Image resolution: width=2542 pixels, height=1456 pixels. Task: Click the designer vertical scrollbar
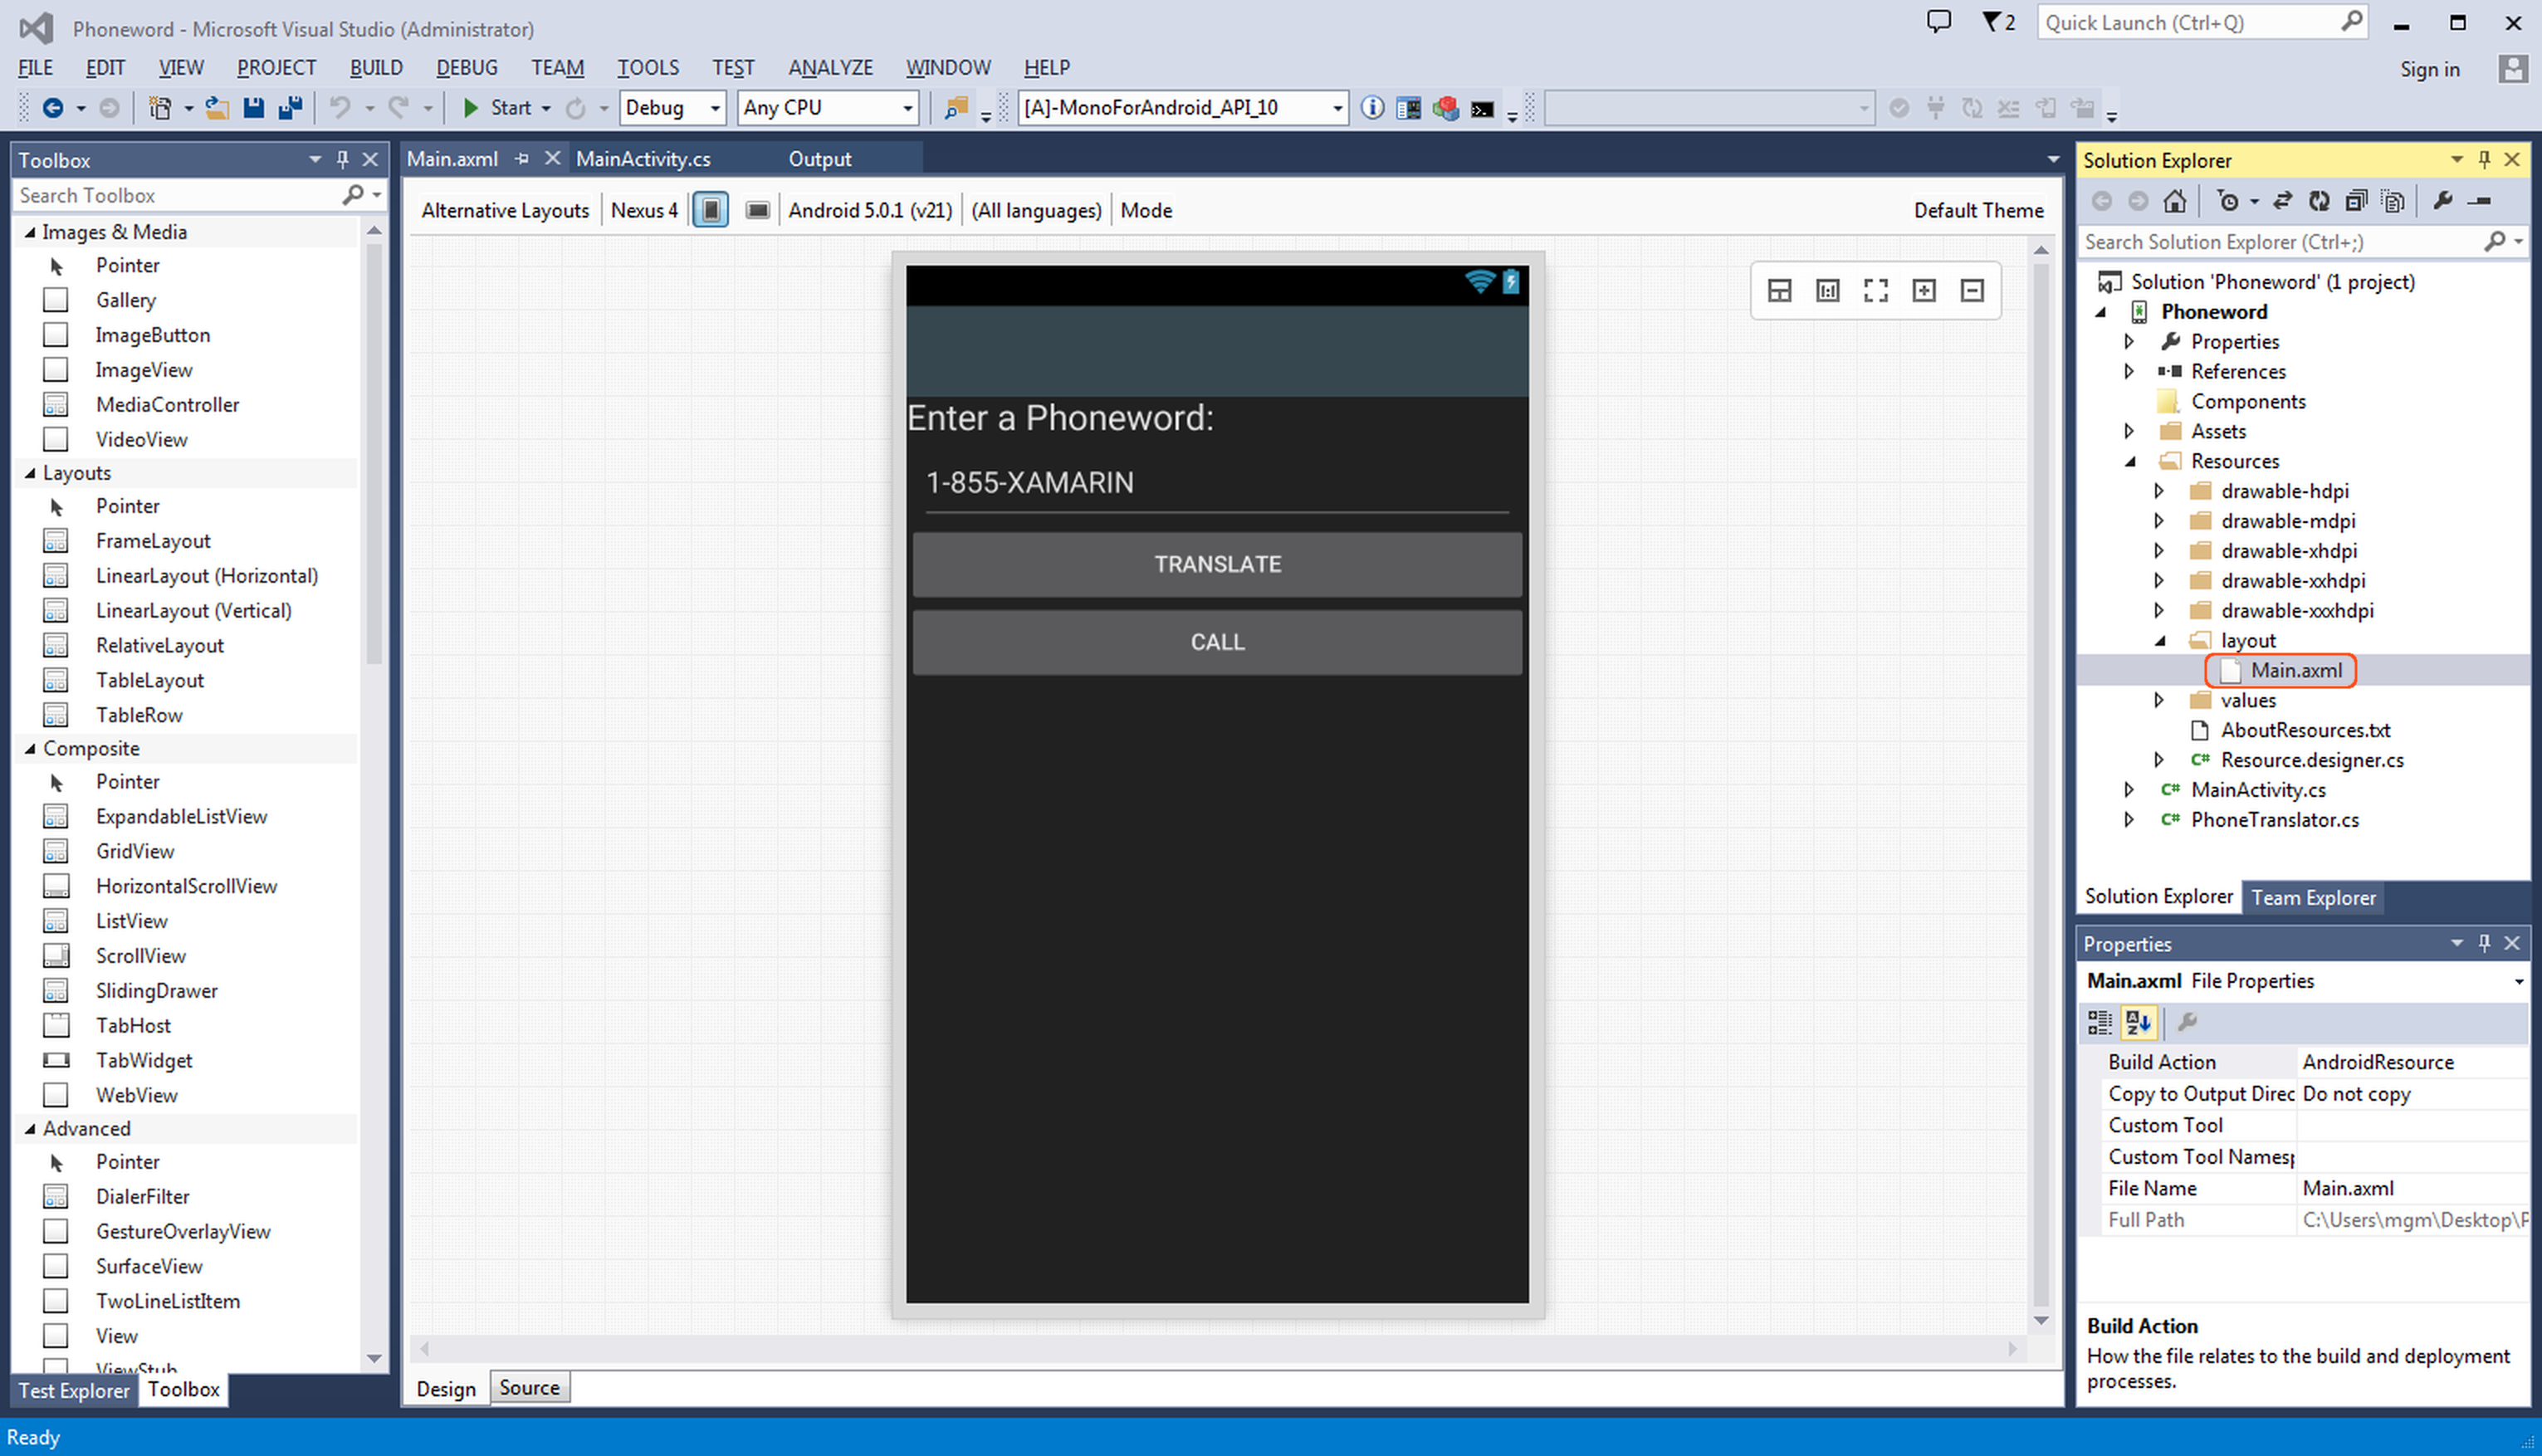tap(2040, 780)
